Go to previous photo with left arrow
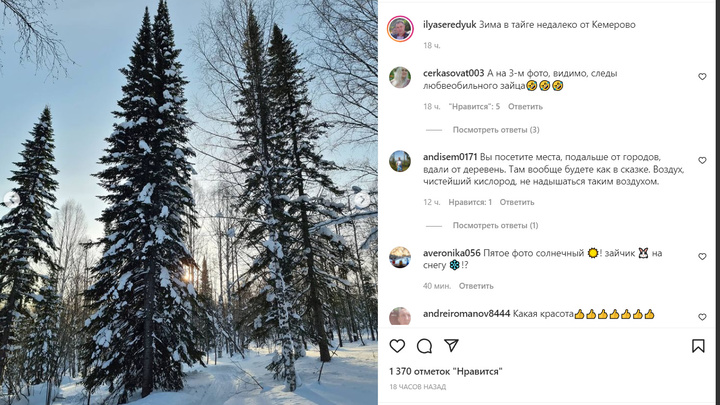This screenshot has width=720, height=405. click(x=12, y=200)
